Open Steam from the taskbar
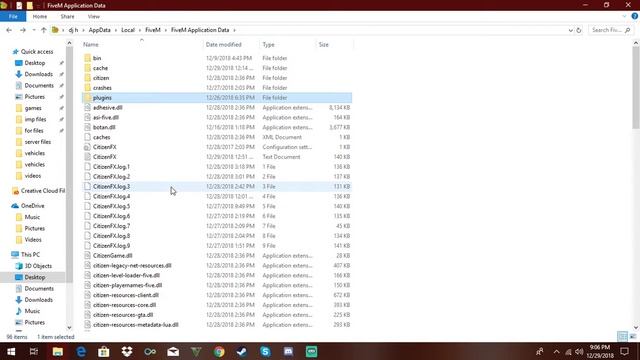Screen dimensions: 640x360 [242, 351]
